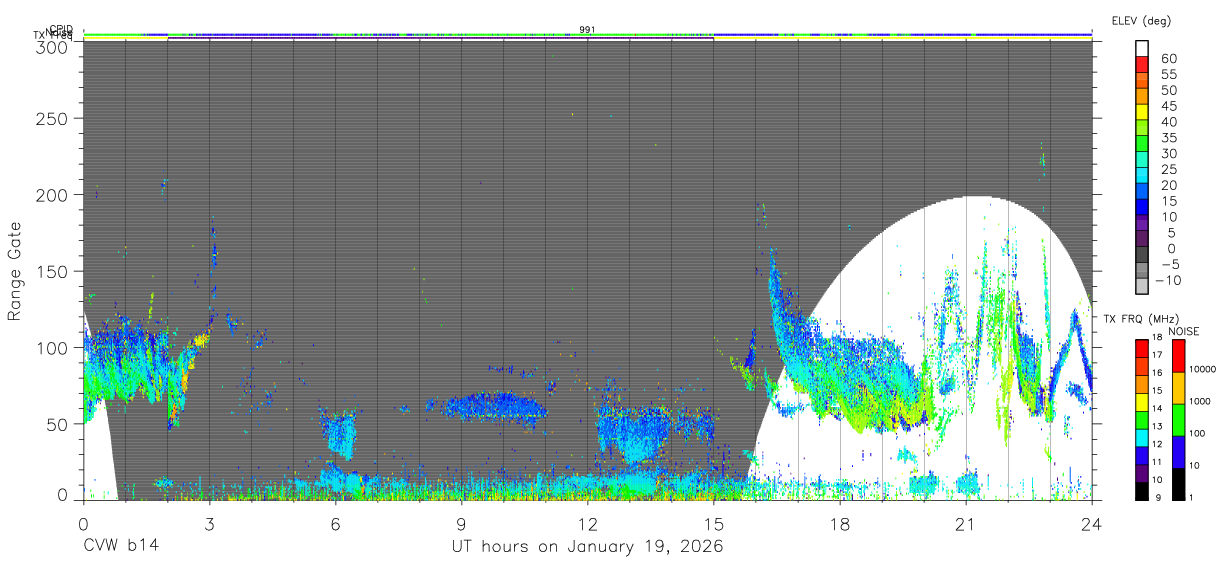The width and height of the screenshot is (1228, 567).
Task: Select the 200 tick on Range Gate axis
Action: [54, 195]
